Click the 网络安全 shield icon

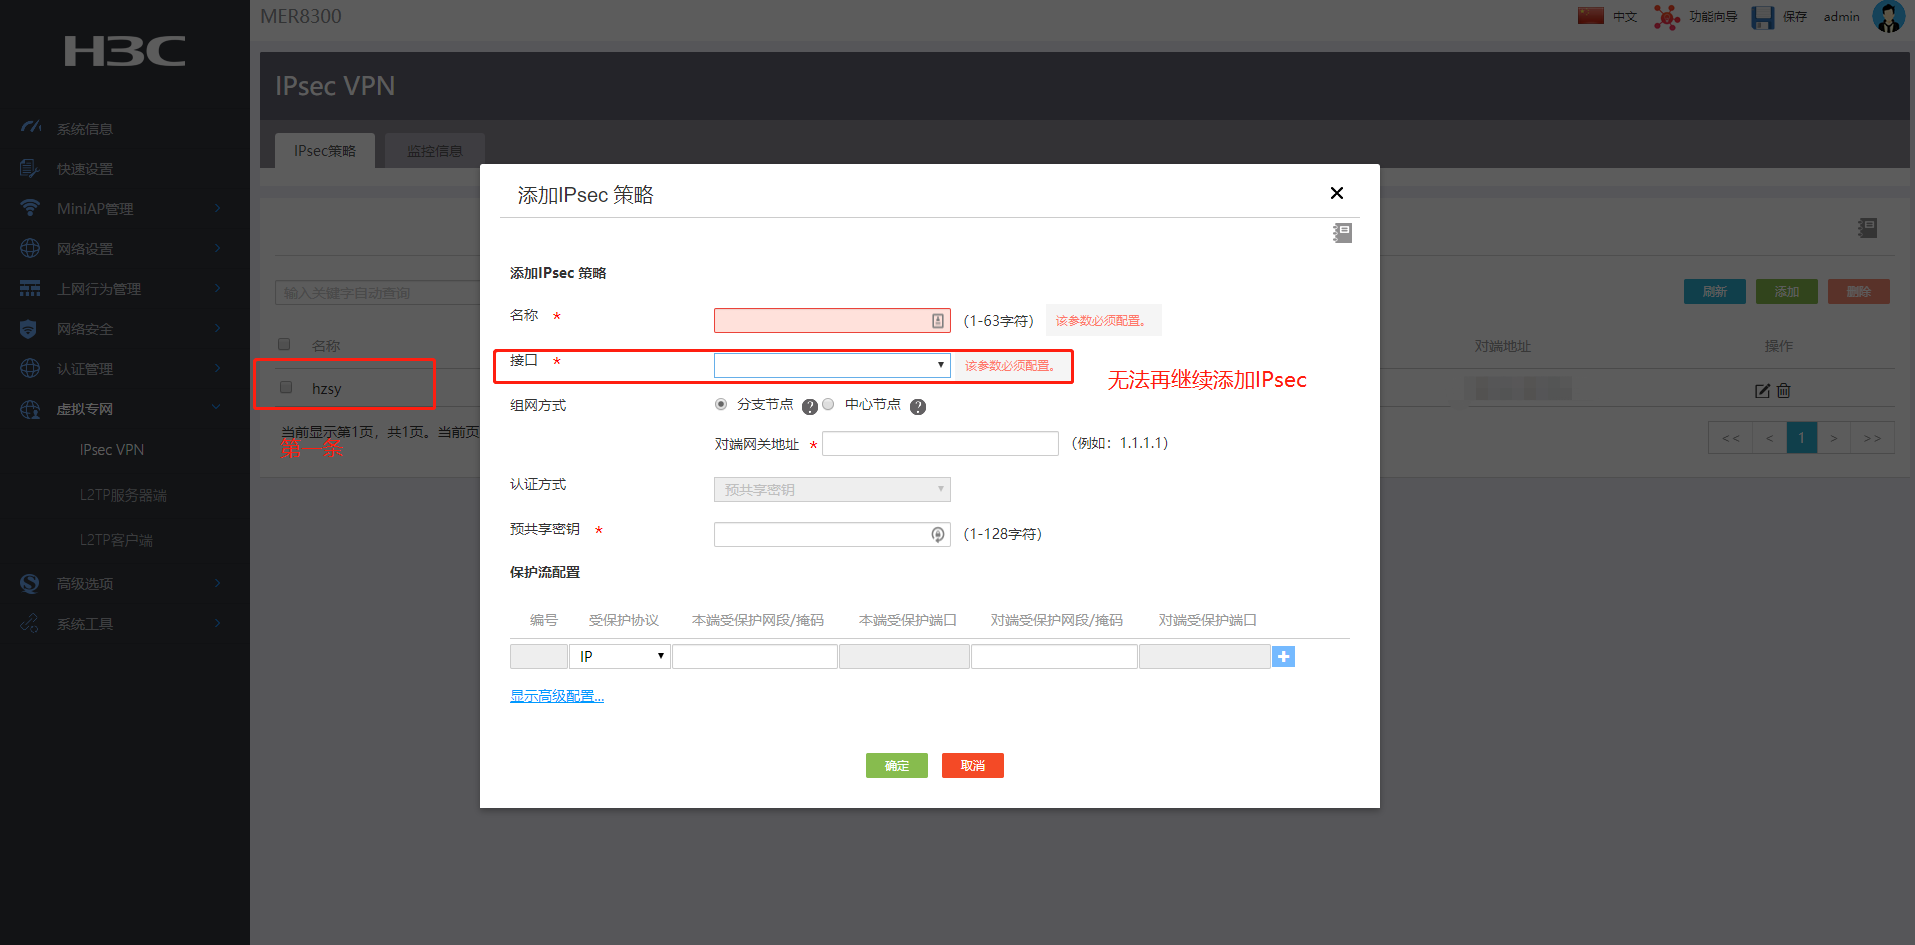point(29,329)
